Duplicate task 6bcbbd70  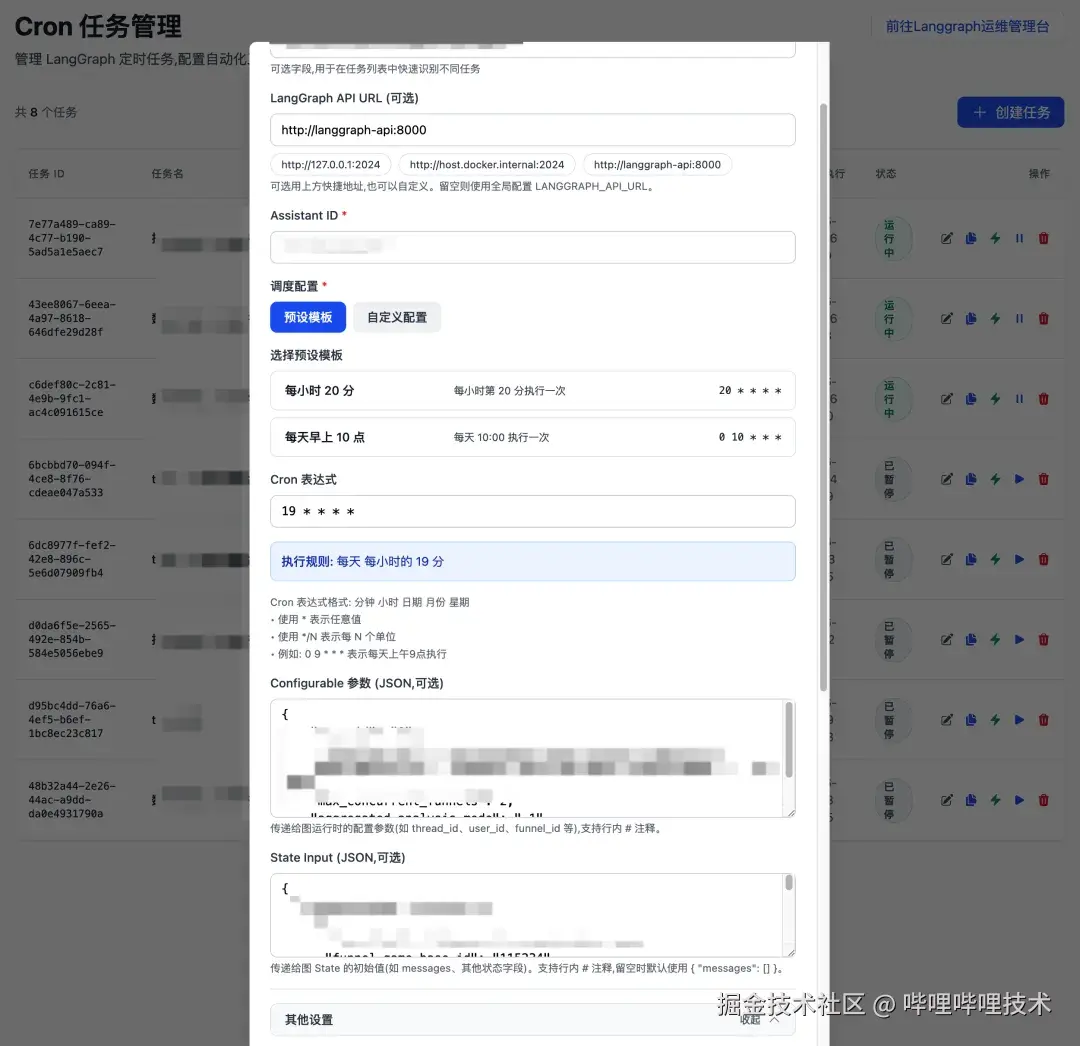coord(971,479)
